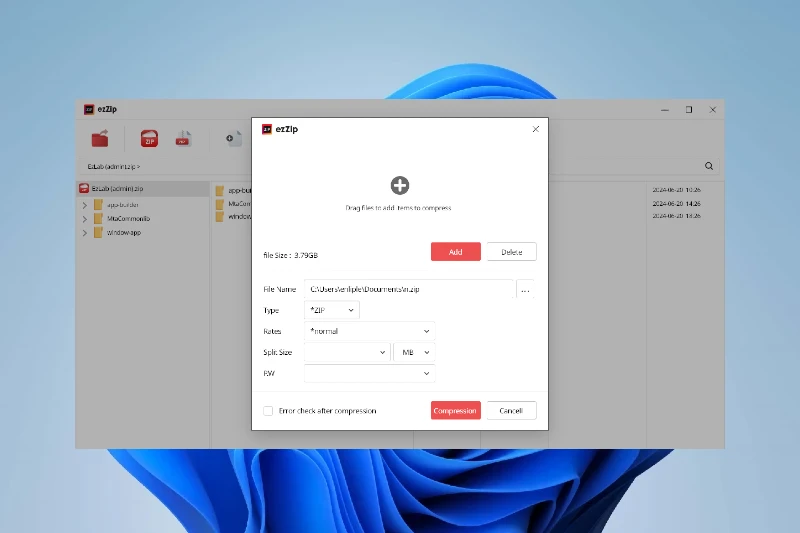Image resolution: width=800 pixels, height=533 pixels.
Task: Click the new file toolbar icon
Action: coord(232,139)
